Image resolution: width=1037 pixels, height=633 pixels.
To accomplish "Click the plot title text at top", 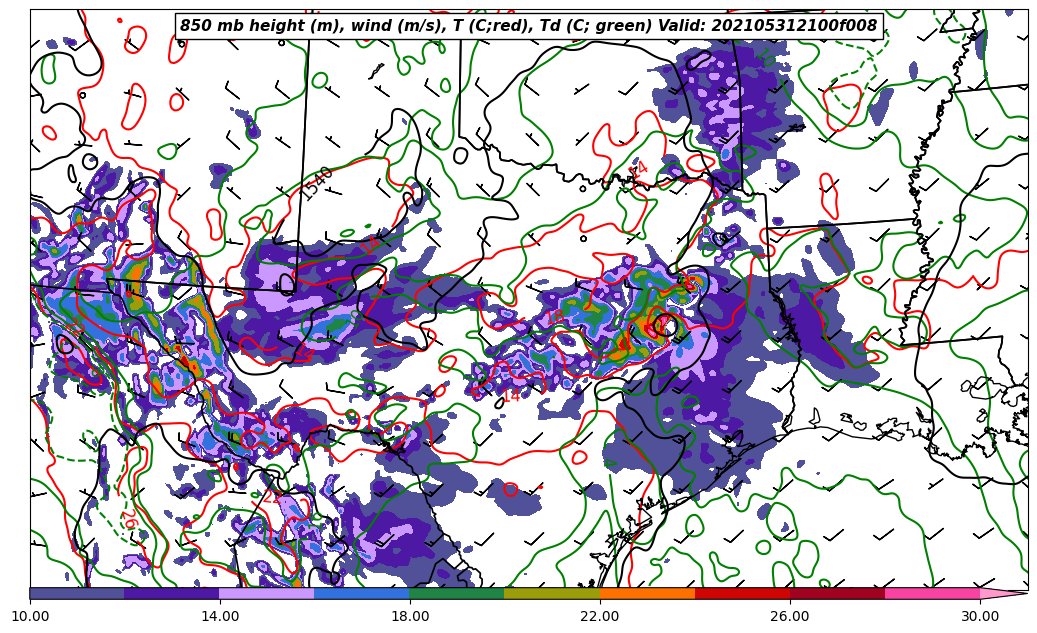I will (x=528, y=26).
